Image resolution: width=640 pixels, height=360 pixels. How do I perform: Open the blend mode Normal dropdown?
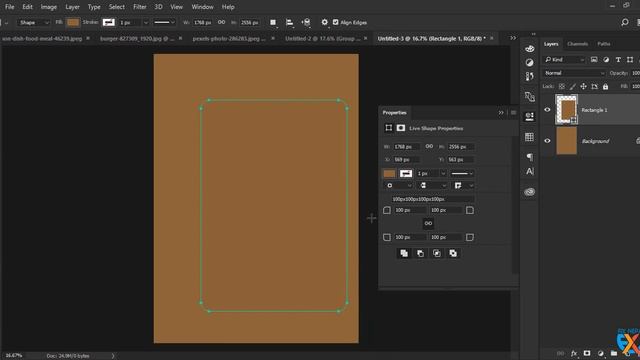coord(574,73)
